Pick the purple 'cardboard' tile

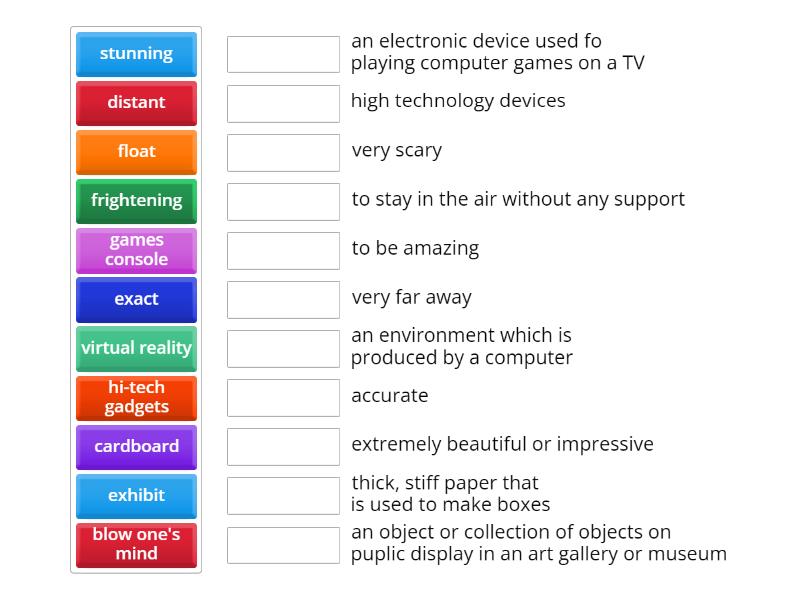tap(136, 446)
